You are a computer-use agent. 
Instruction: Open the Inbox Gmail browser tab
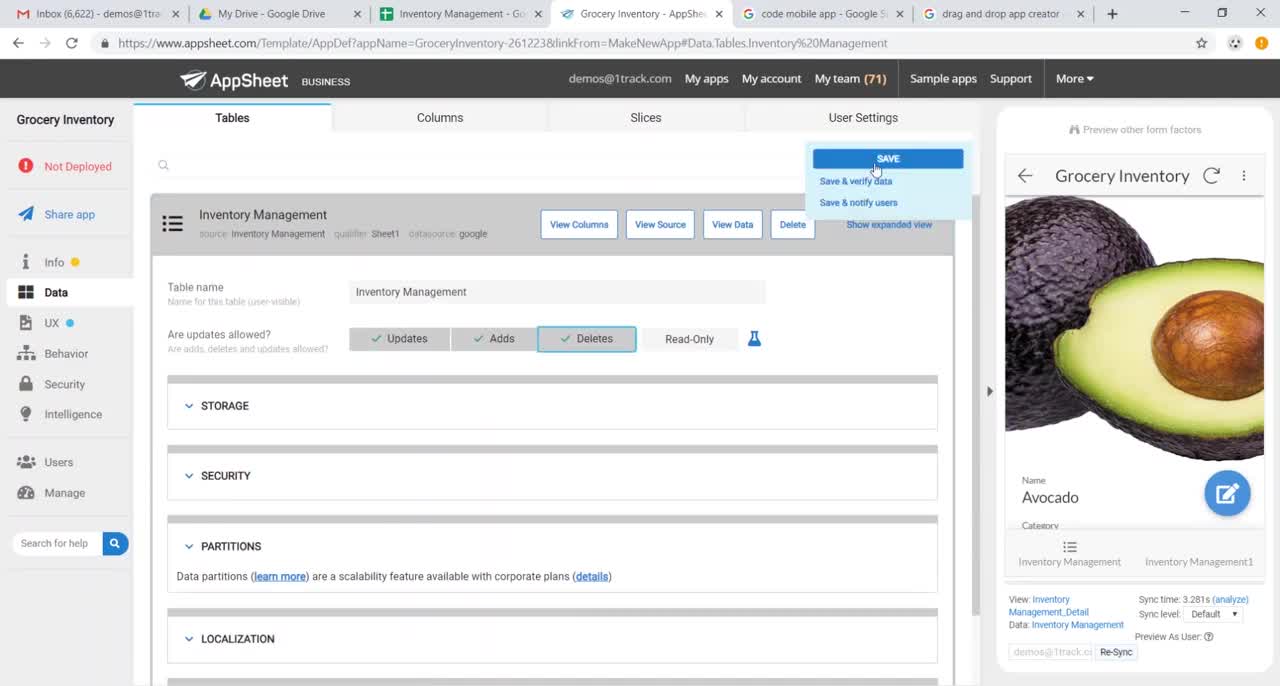[98, 14]
